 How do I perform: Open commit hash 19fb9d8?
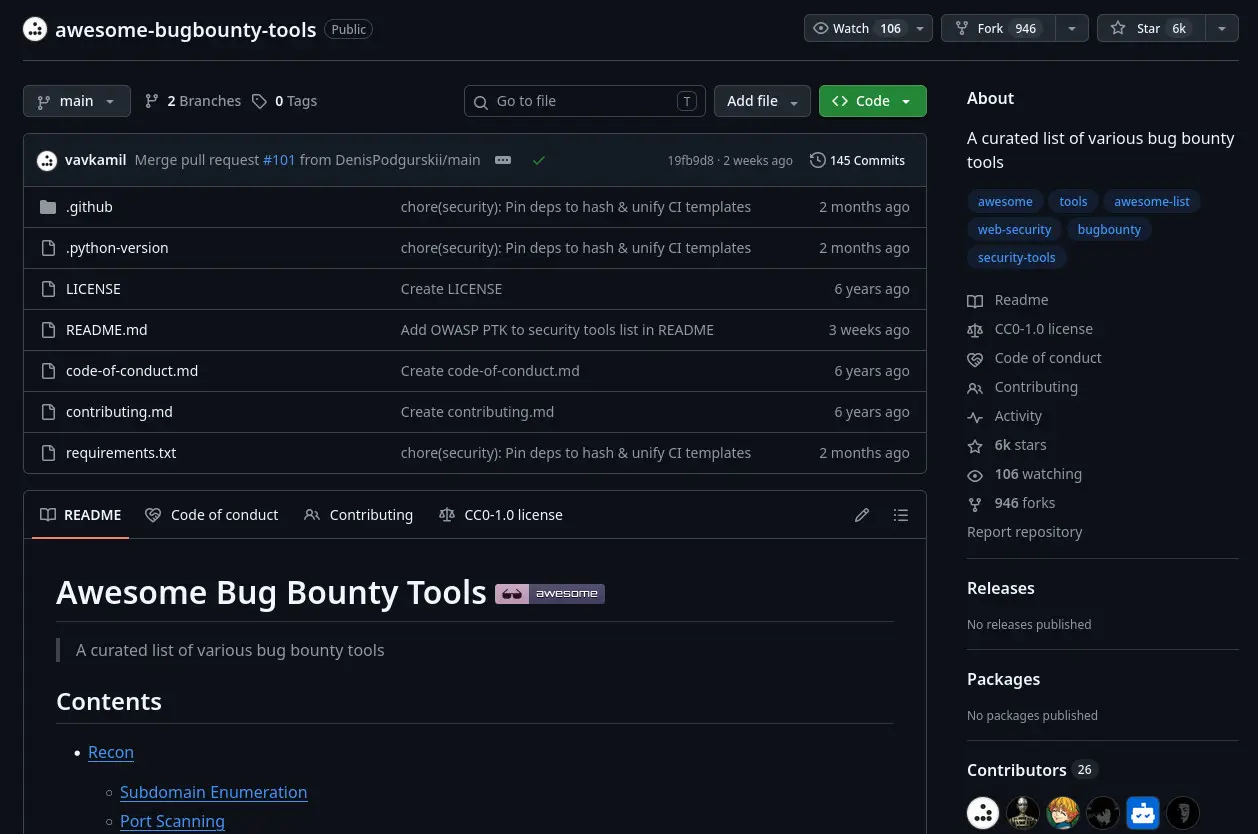(x=691, y=160)
